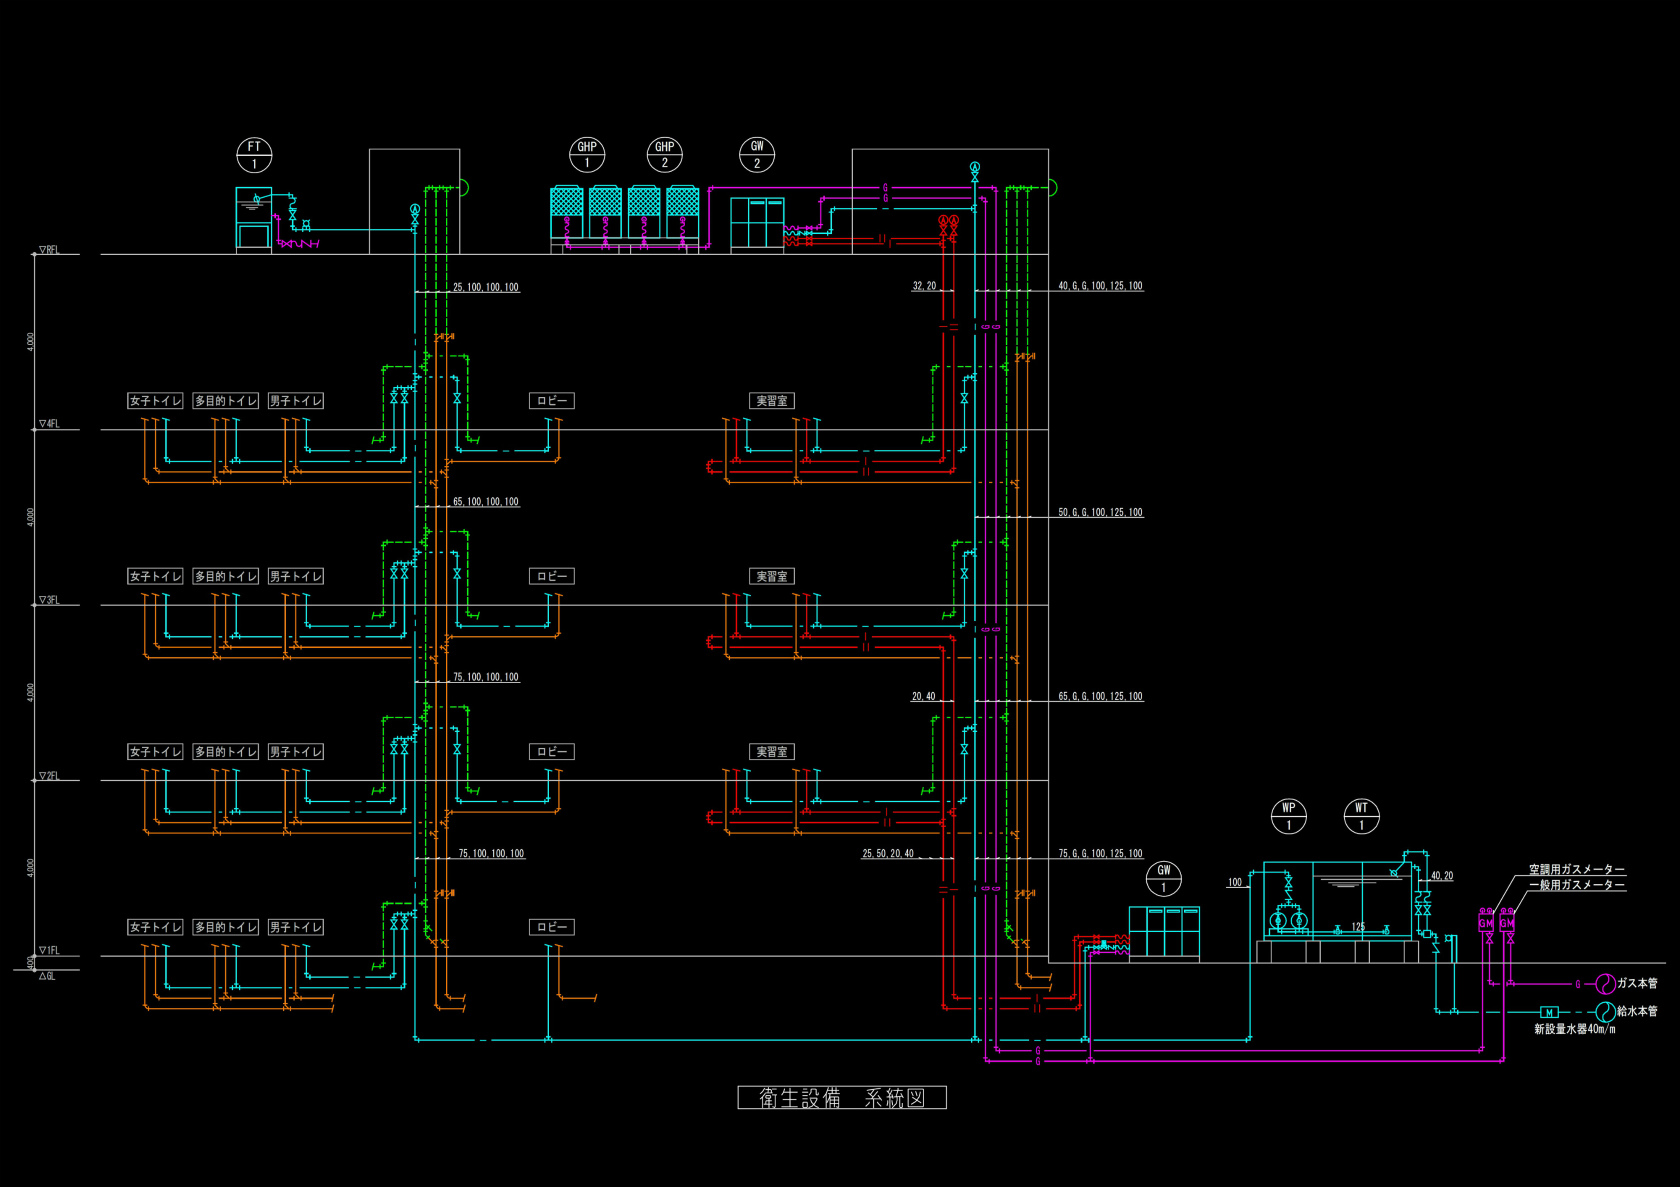Image resolution: width=1680 pixels, height=1187 pixels.
Task: Select the 2FL 男子トイレ room label
Action: pos(296,752)
